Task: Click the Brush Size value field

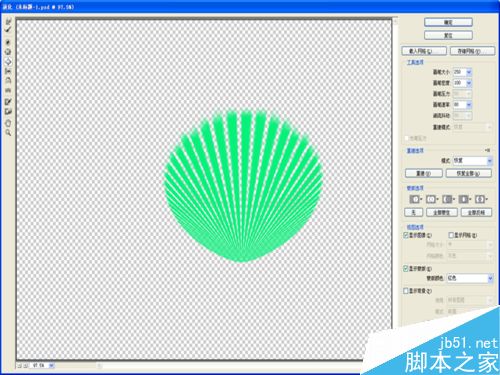Action: tap(459, 72)
